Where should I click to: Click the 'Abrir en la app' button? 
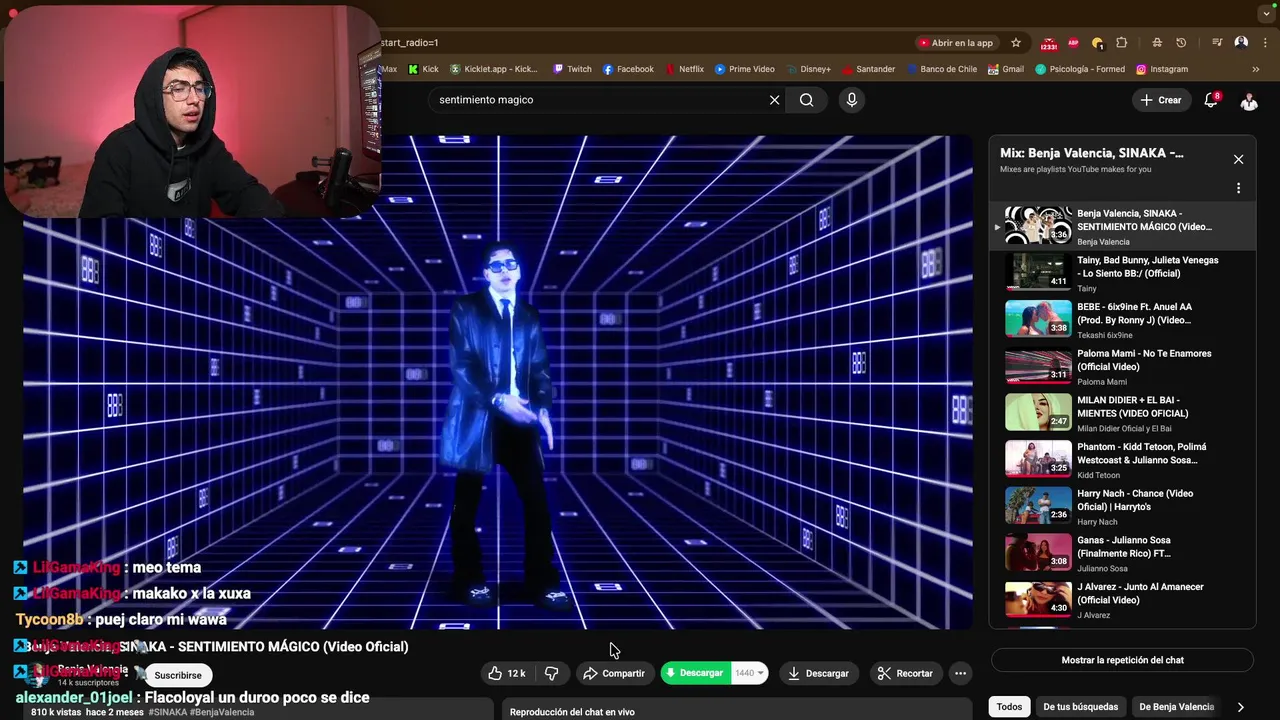955,43
